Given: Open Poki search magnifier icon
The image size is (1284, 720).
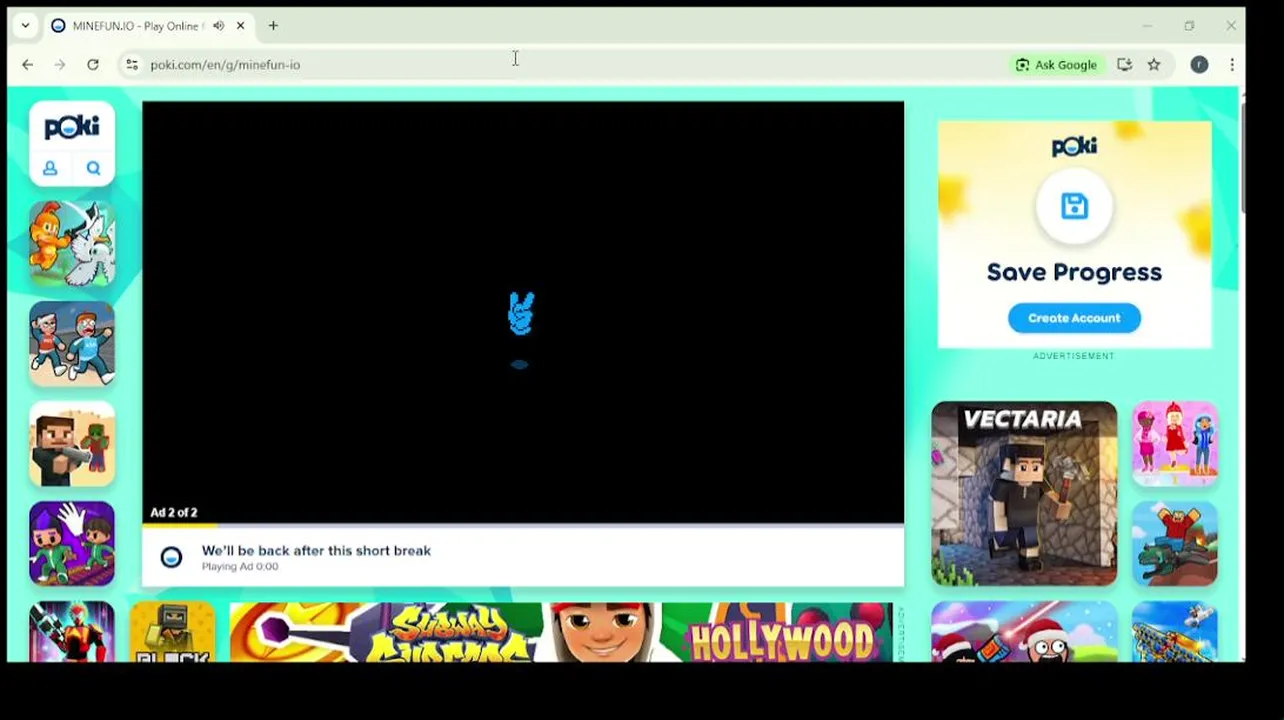Looking at the screenshot, I should coord(93,169).
